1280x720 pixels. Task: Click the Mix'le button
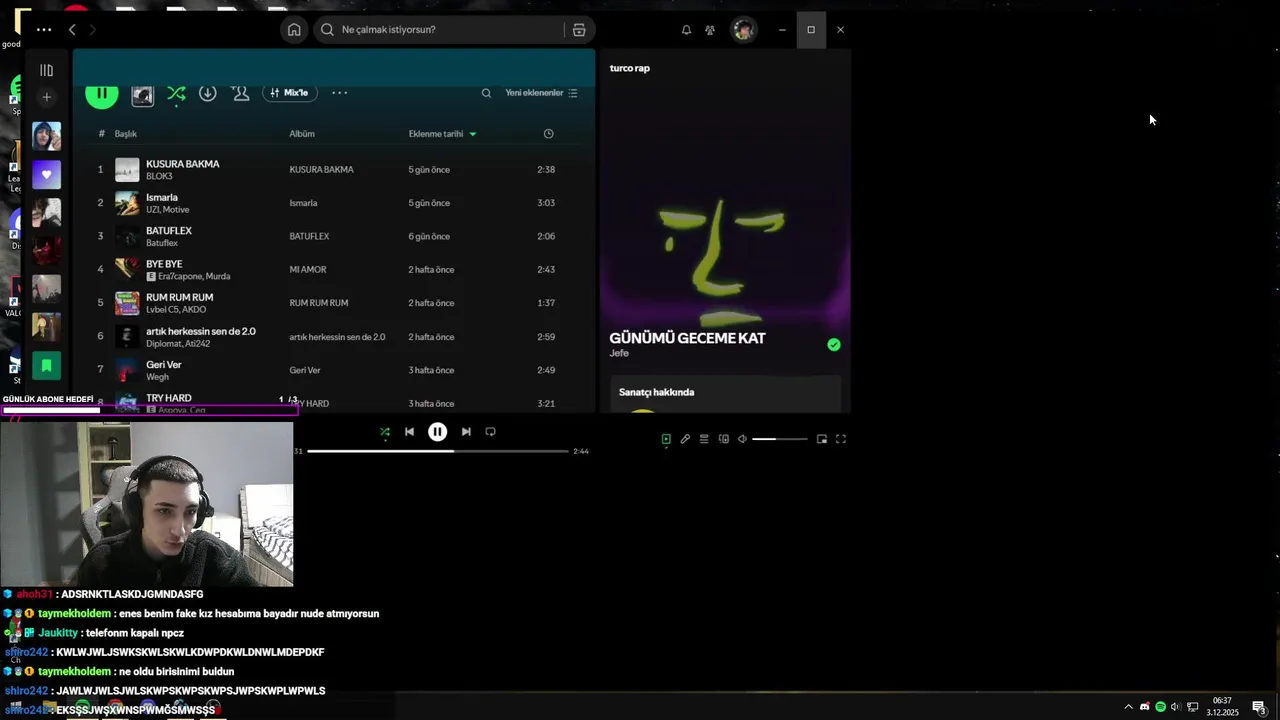coord(290,93)
